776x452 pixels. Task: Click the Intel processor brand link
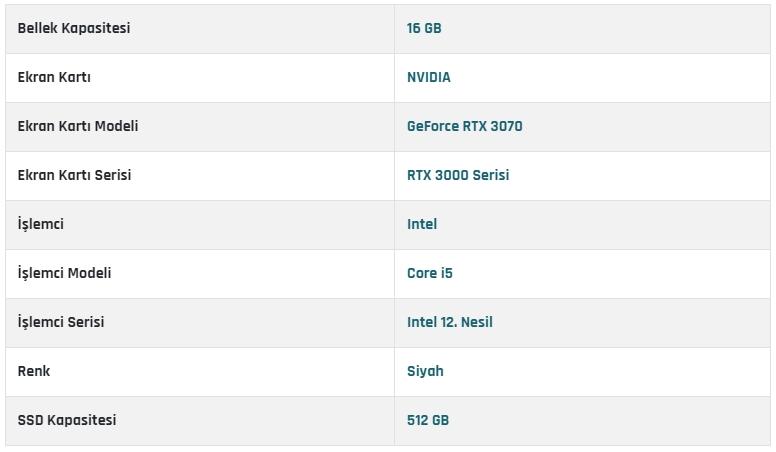422,224
